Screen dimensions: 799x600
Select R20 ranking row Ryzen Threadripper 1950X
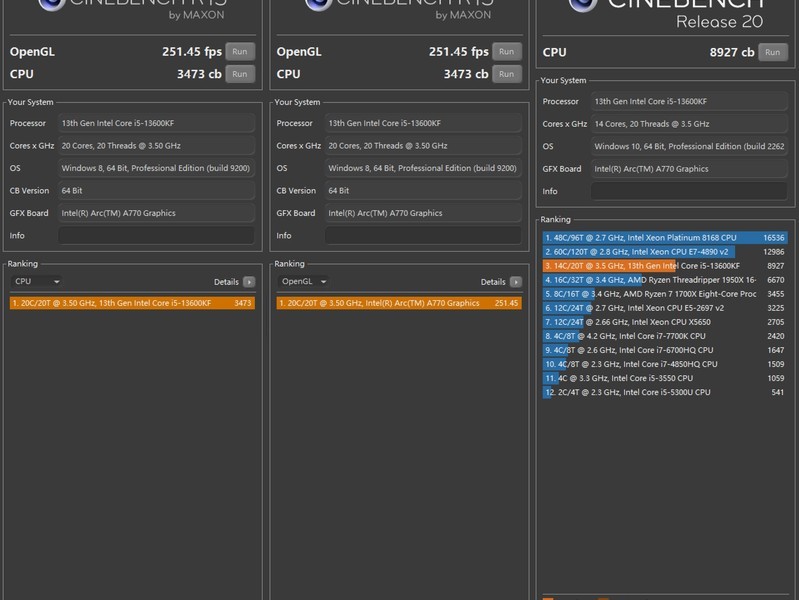click(665, 280)
